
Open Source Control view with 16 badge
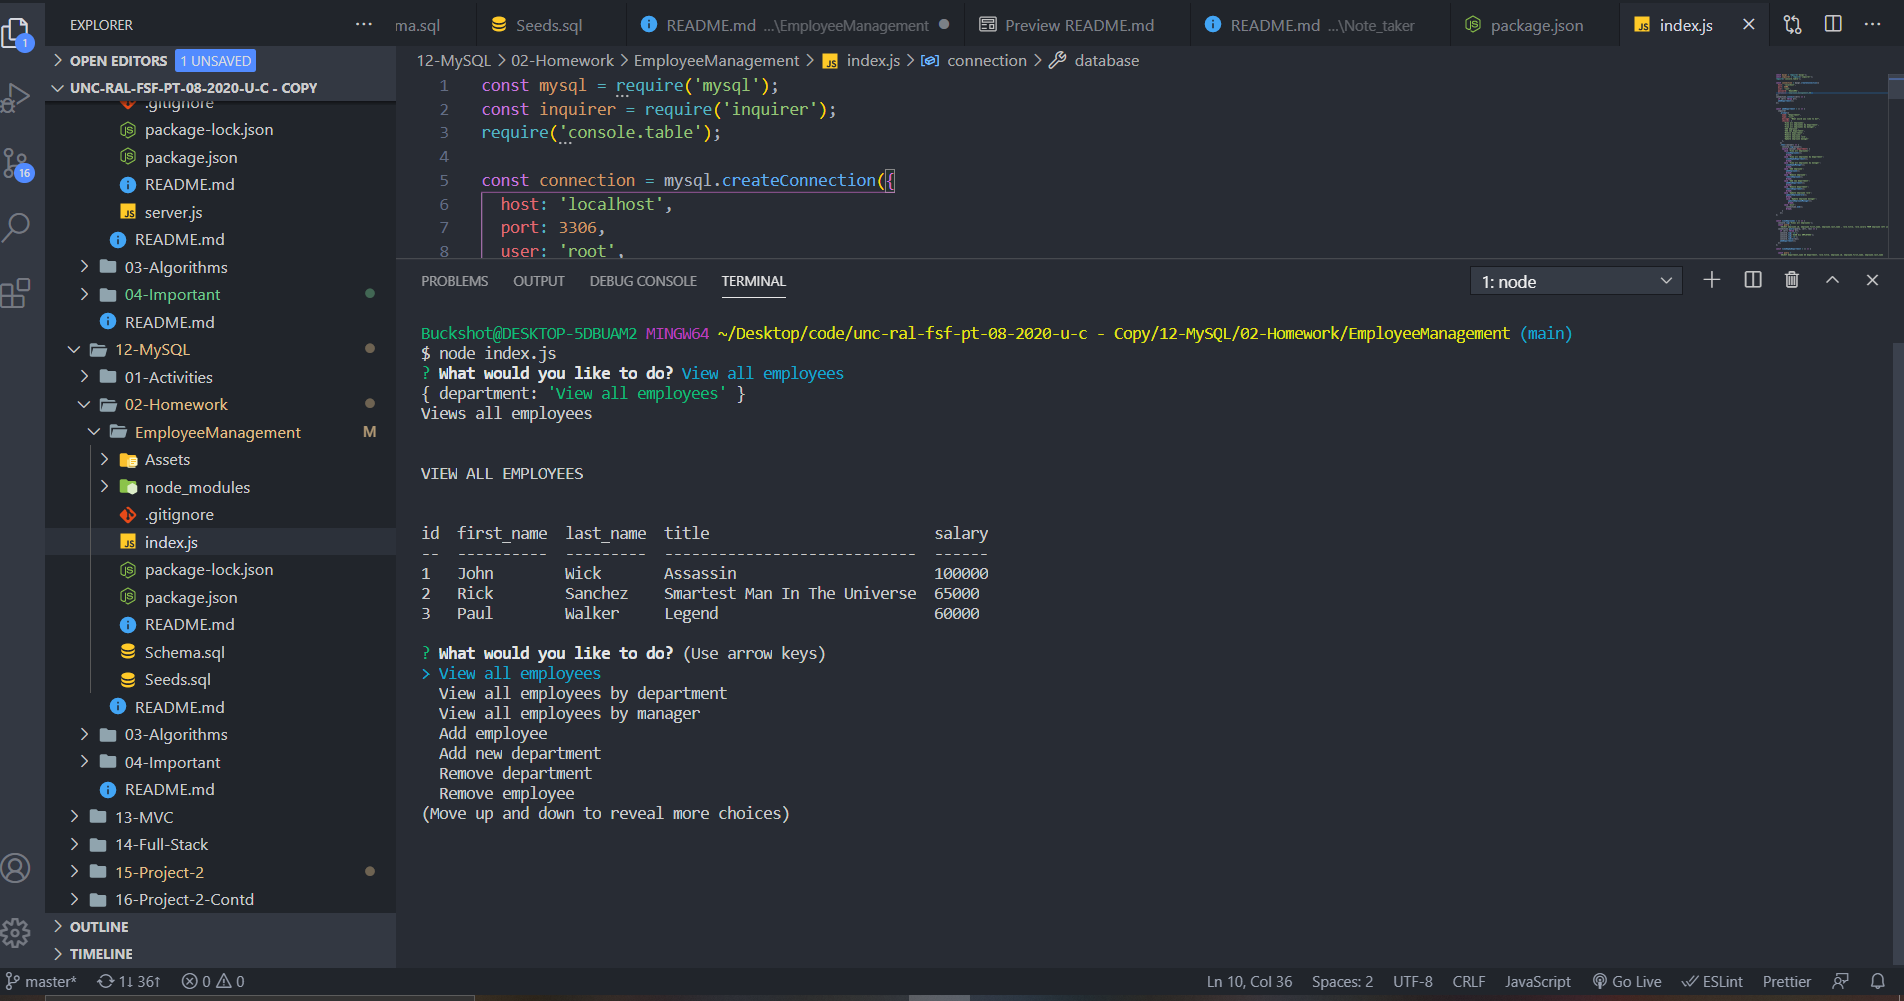17,164
